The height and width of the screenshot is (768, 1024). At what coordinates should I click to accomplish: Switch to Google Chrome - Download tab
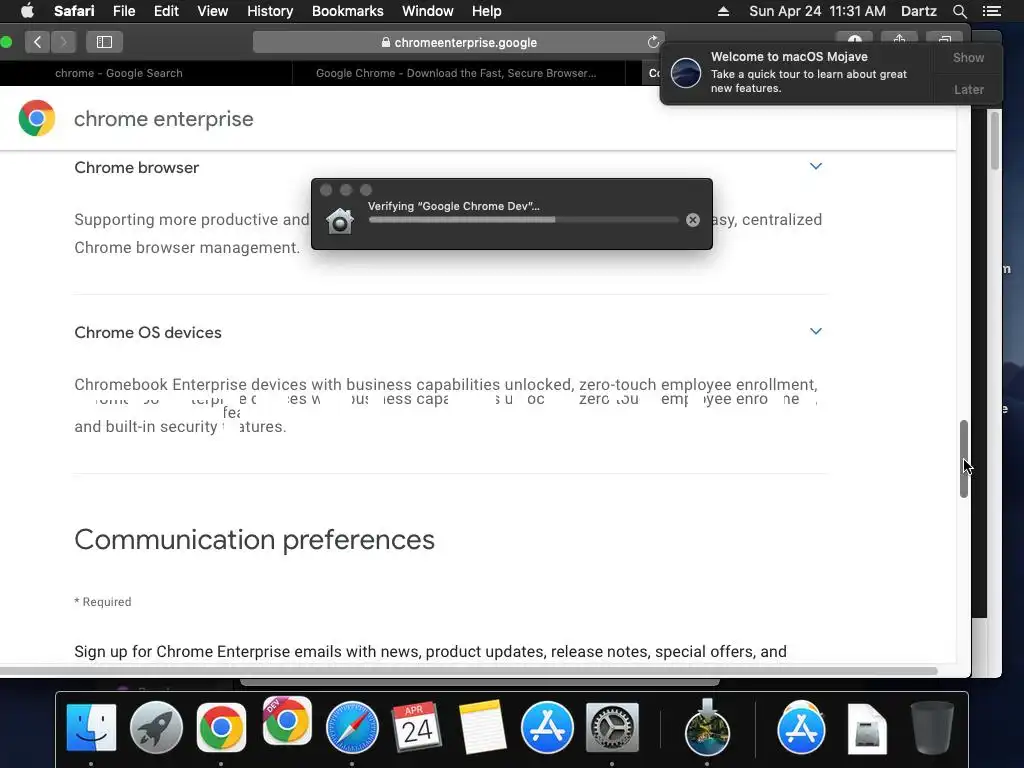tap(456, 73)
